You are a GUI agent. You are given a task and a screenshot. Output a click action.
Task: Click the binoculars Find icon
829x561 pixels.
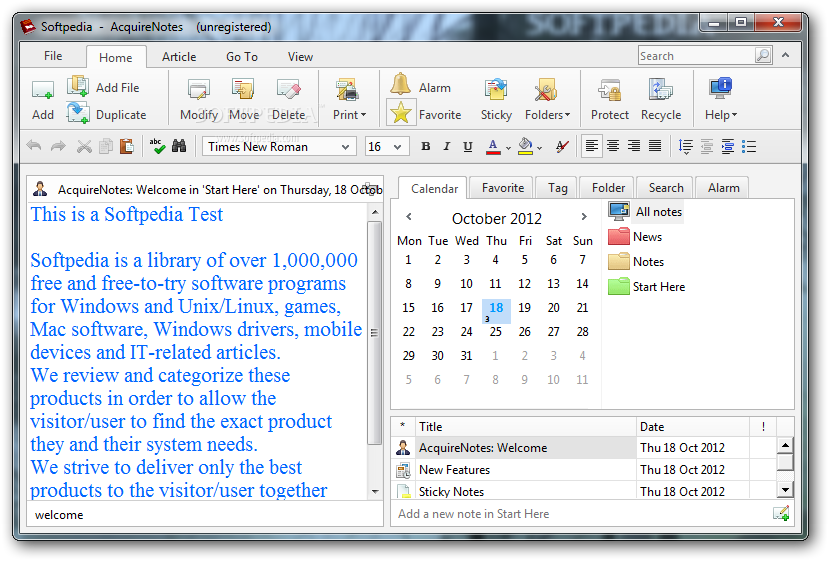pos(179,146)
